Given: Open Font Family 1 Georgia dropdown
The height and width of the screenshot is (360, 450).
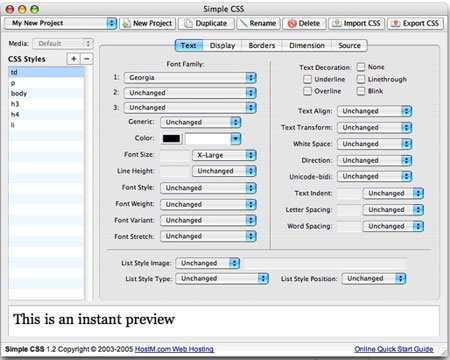Looking at the screenshot, I should pyautogui.click(x=190, y=78).
